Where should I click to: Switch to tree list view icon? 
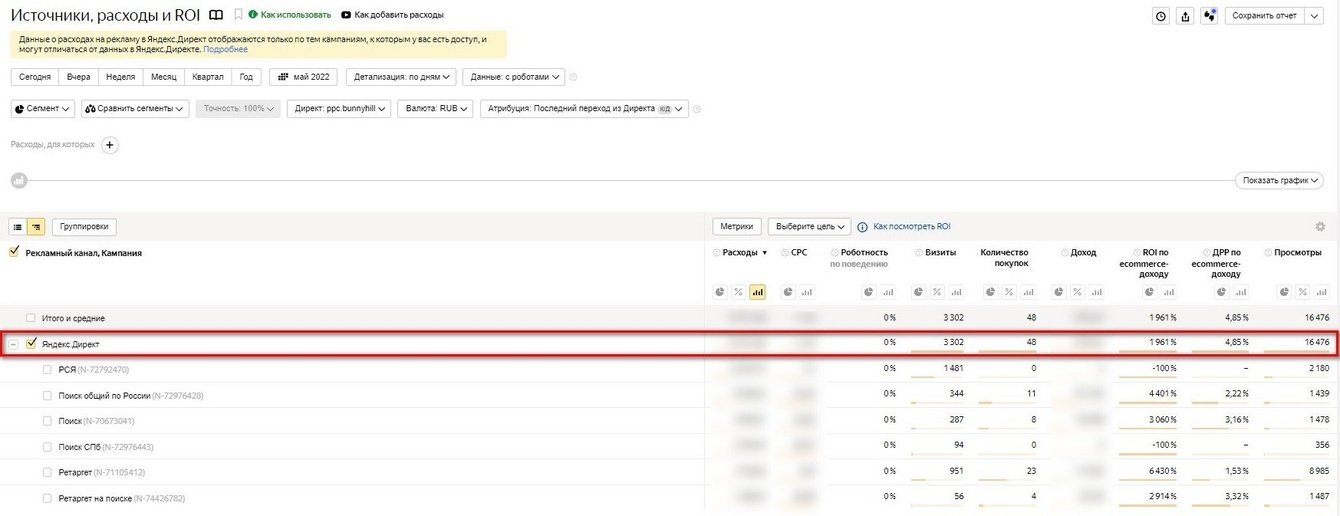point(36,227)
